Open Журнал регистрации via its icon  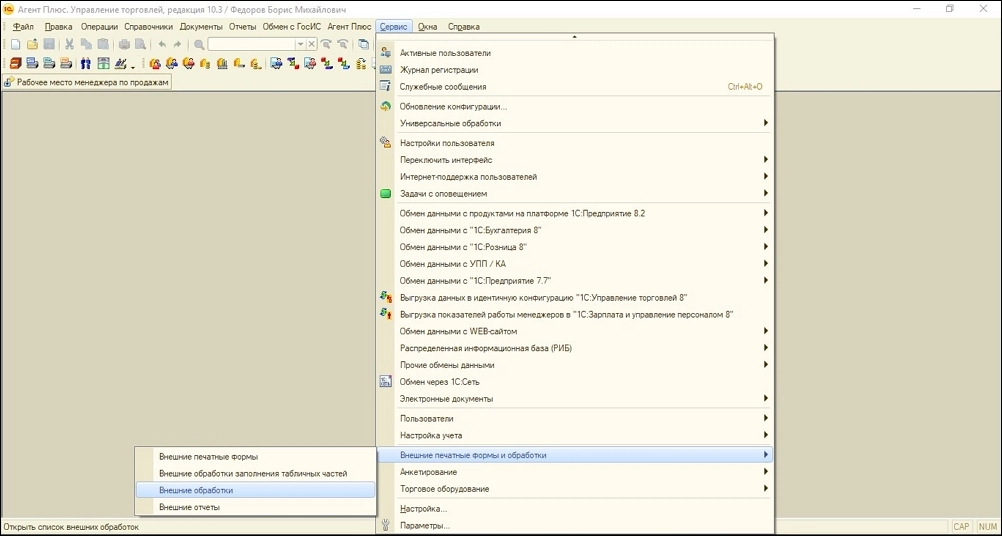coord(385,70)
